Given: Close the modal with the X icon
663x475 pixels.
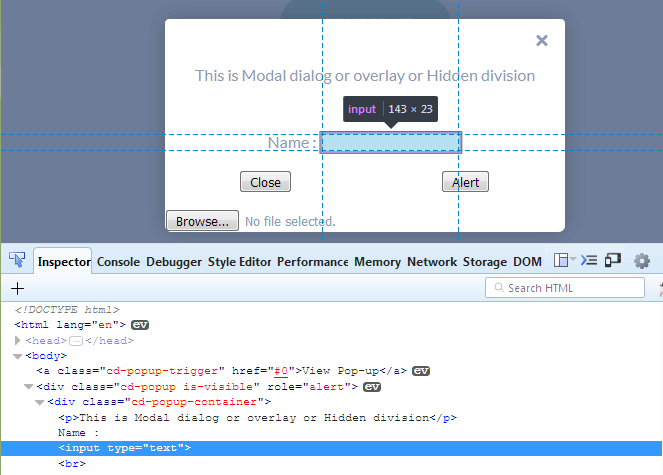Looking at the screenshot, I should 542,41.
